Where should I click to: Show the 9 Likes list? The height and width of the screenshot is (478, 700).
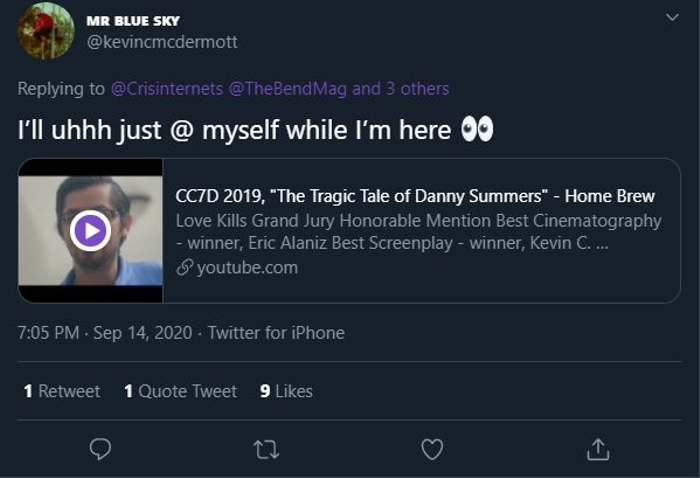coord(286,391)
